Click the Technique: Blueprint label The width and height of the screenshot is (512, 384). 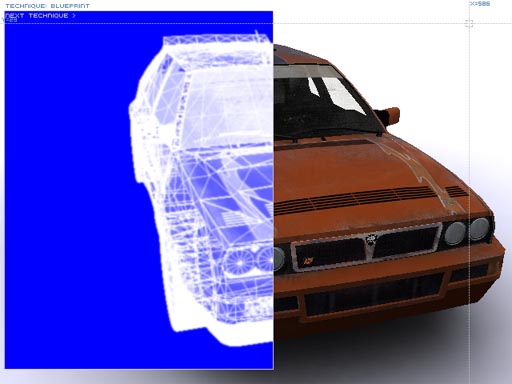(x=48, y=6)
